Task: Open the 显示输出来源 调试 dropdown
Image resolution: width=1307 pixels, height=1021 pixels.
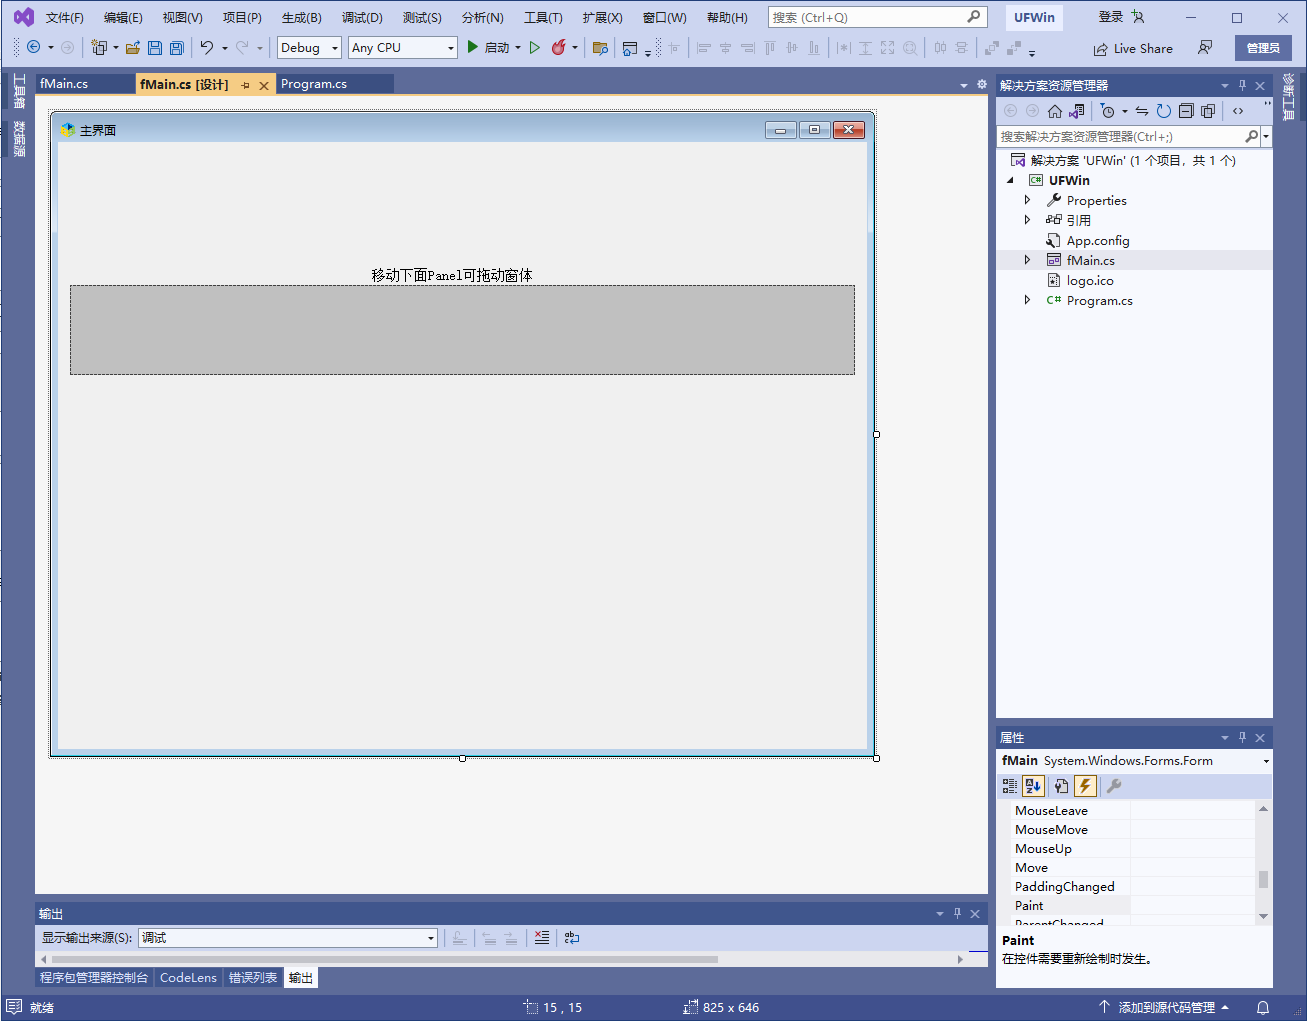Action: tap(288, 938)
